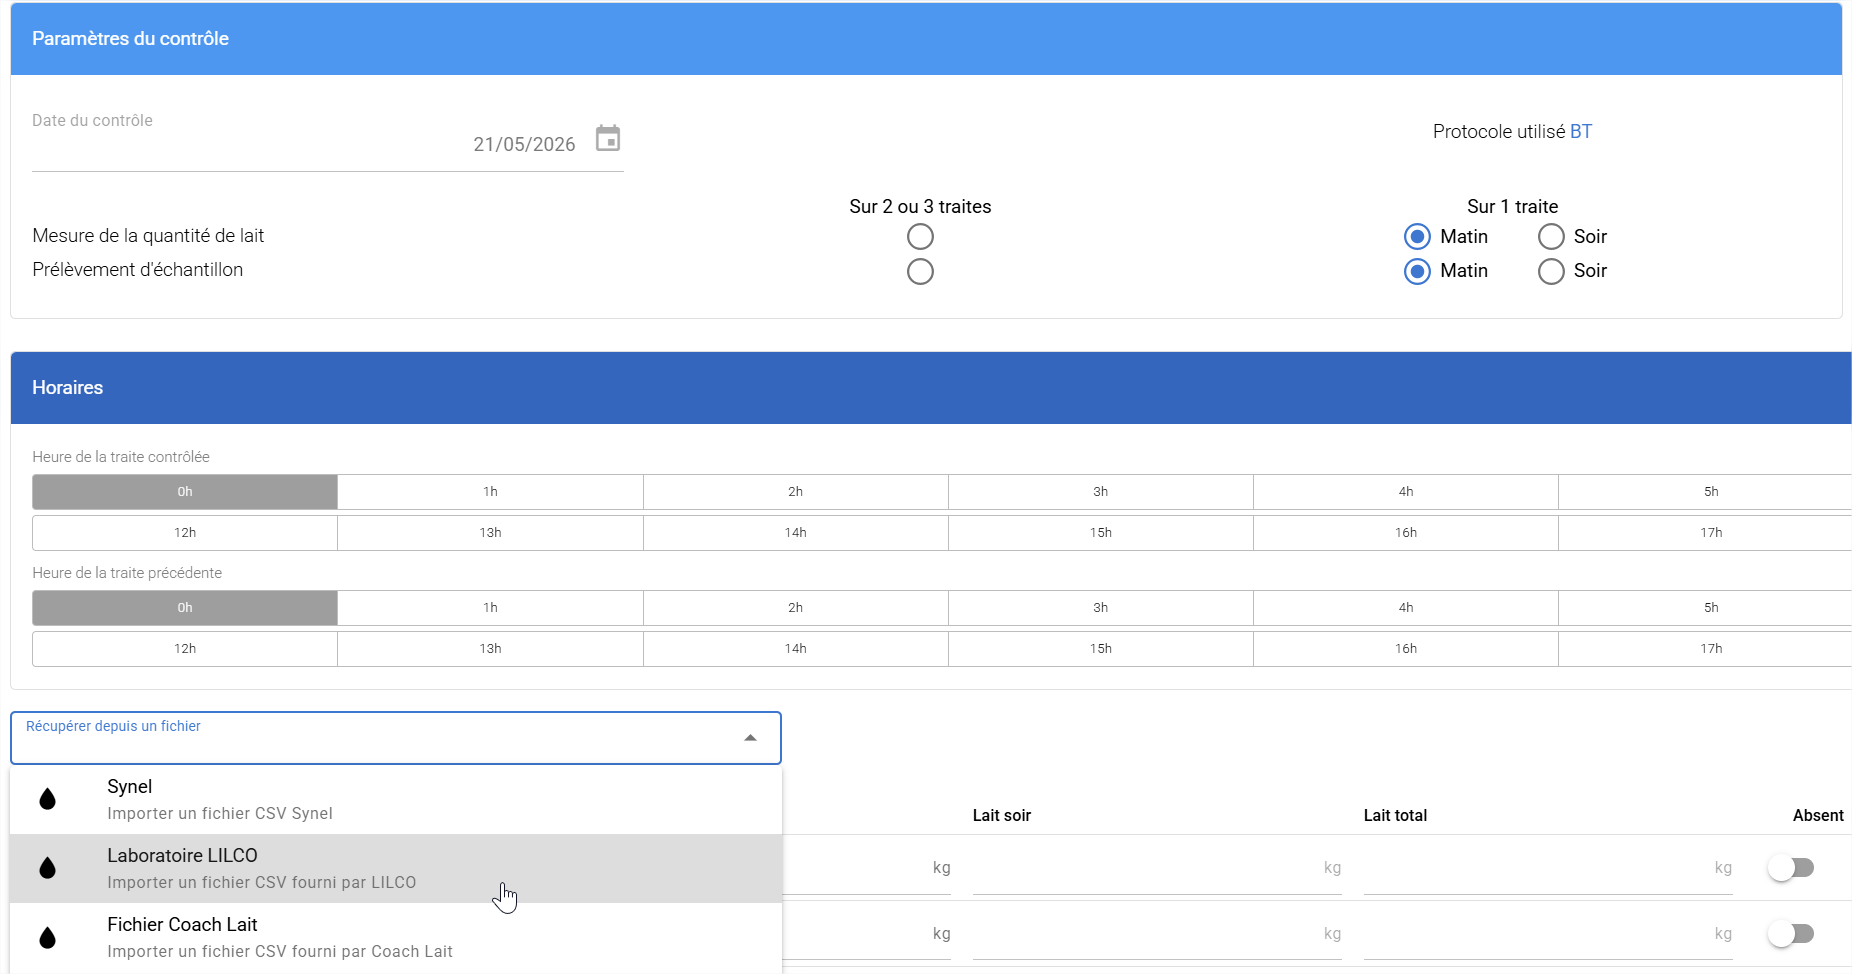Click the Lait soir field in first row

pyautogui.click(x=1157, y=868)
